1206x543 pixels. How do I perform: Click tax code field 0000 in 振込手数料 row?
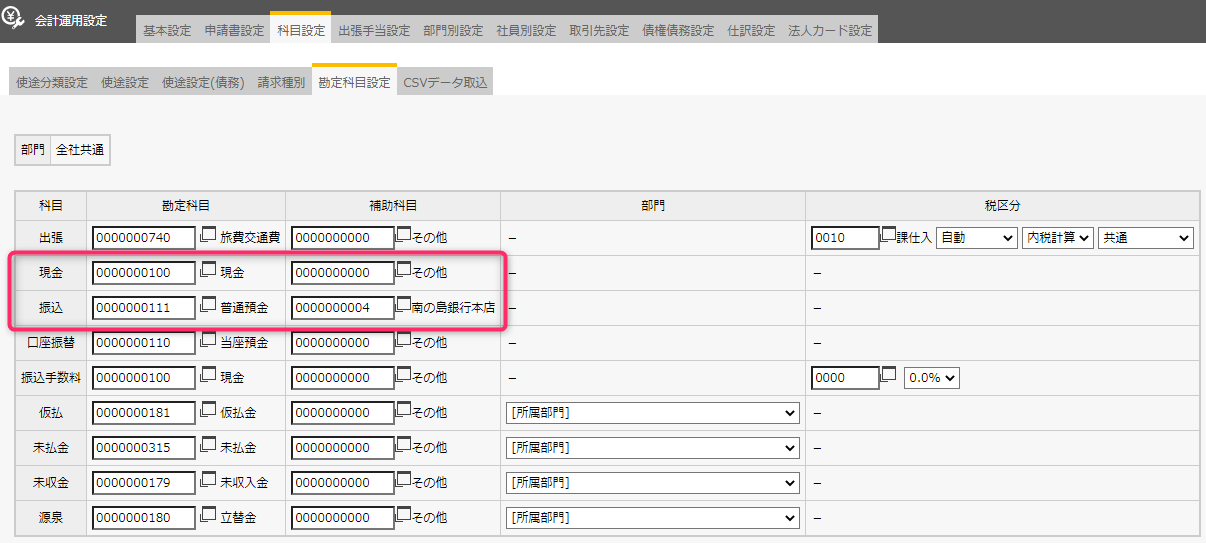[846, 378]
